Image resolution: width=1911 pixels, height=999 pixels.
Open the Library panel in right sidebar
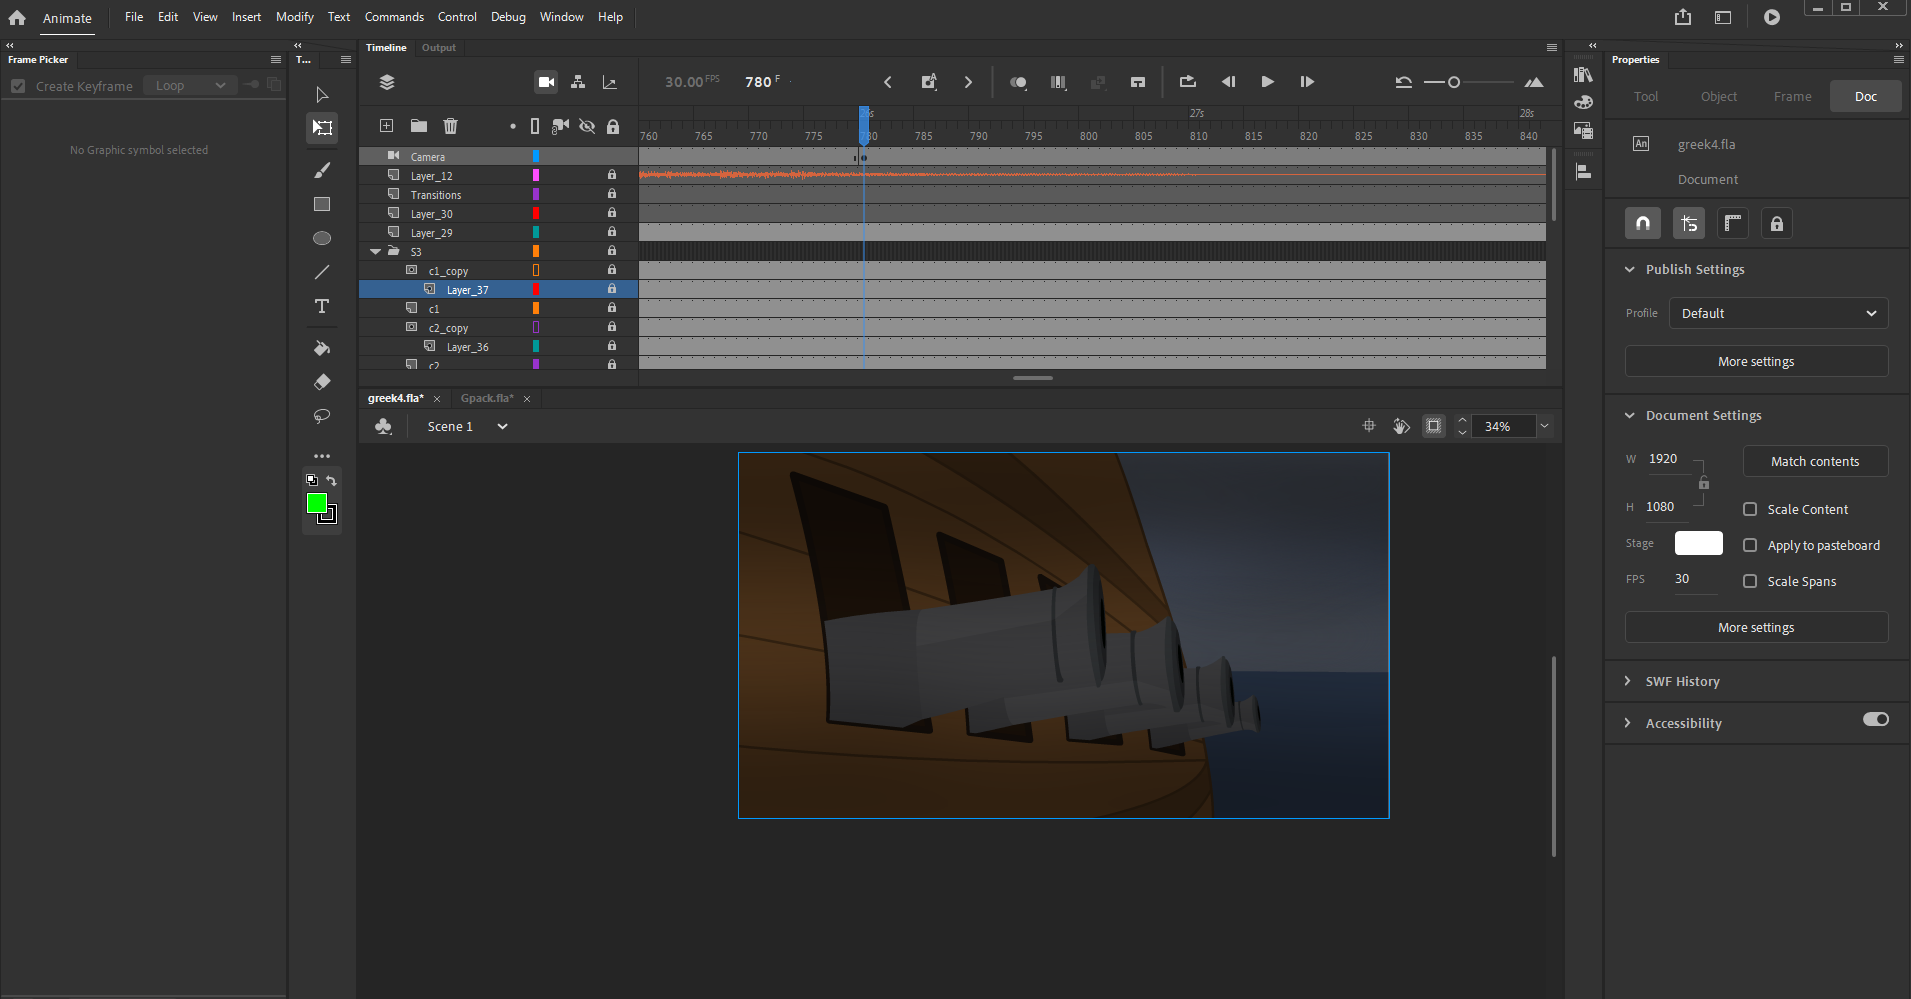1583,74
